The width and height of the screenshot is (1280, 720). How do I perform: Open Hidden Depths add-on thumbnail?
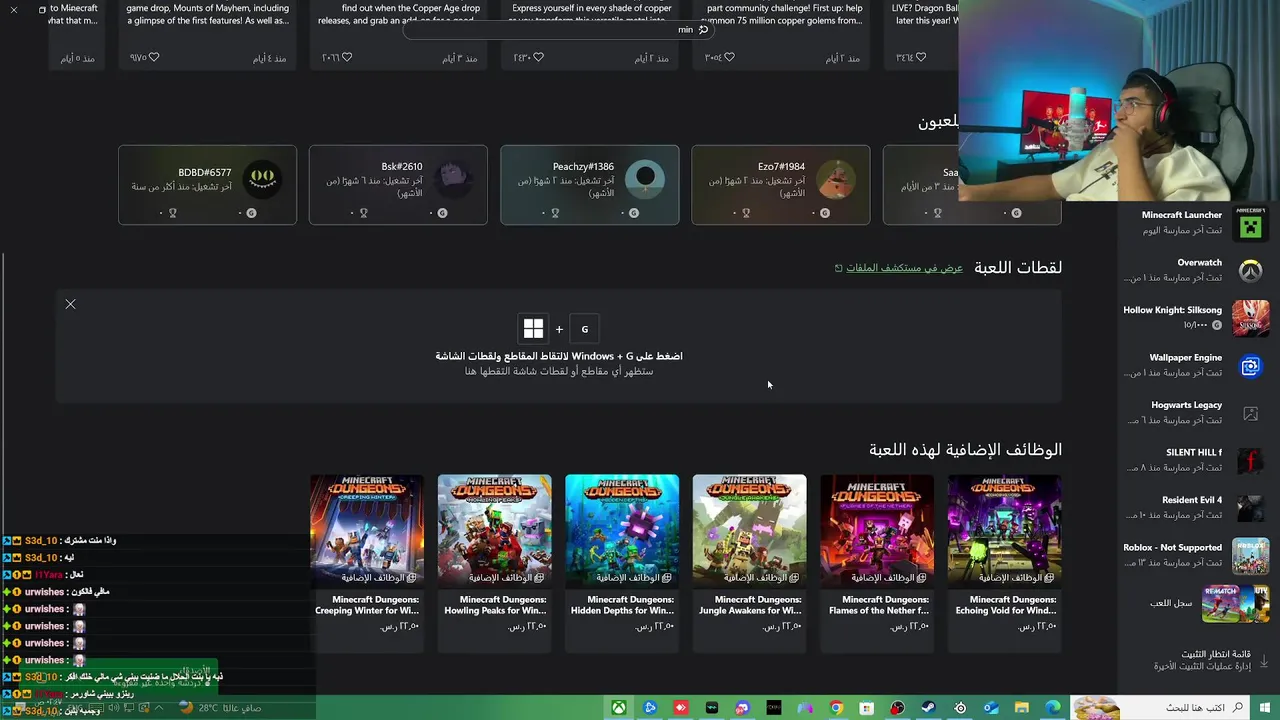[622, 530]
